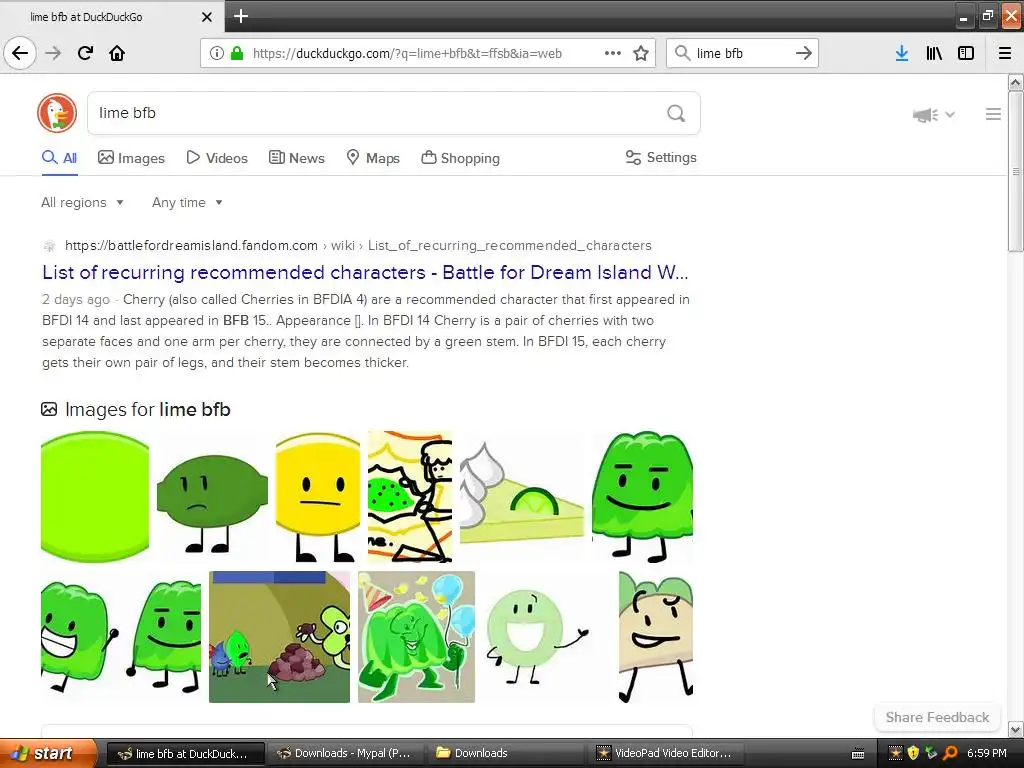Switch to the Shopping results tab
Screen dimensions: 1024x768
coord(460,158)
